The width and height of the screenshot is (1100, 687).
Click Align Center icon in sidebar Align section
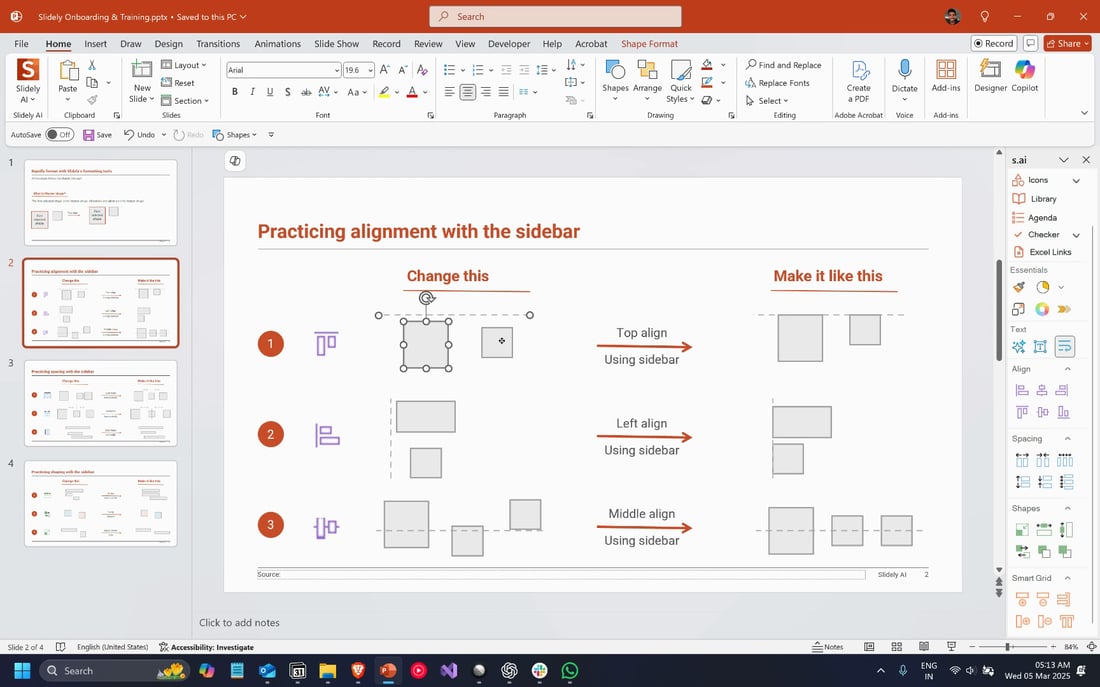point(1042,390)
